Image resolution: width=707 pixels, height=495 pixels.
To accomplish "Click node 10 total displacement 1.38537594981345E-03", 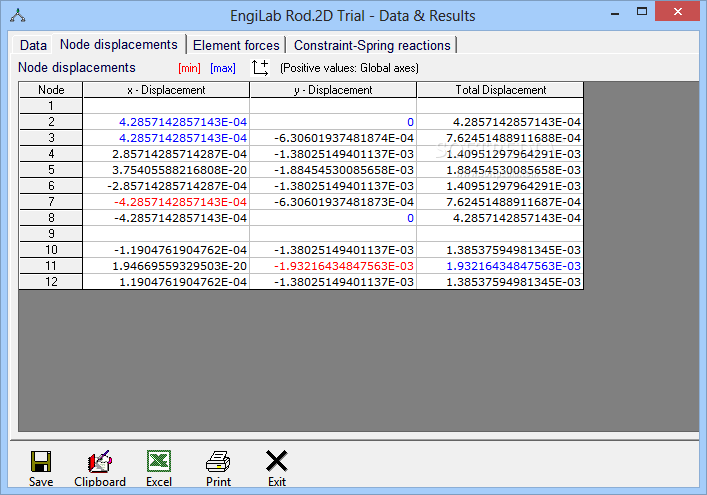I will point(500,250).
